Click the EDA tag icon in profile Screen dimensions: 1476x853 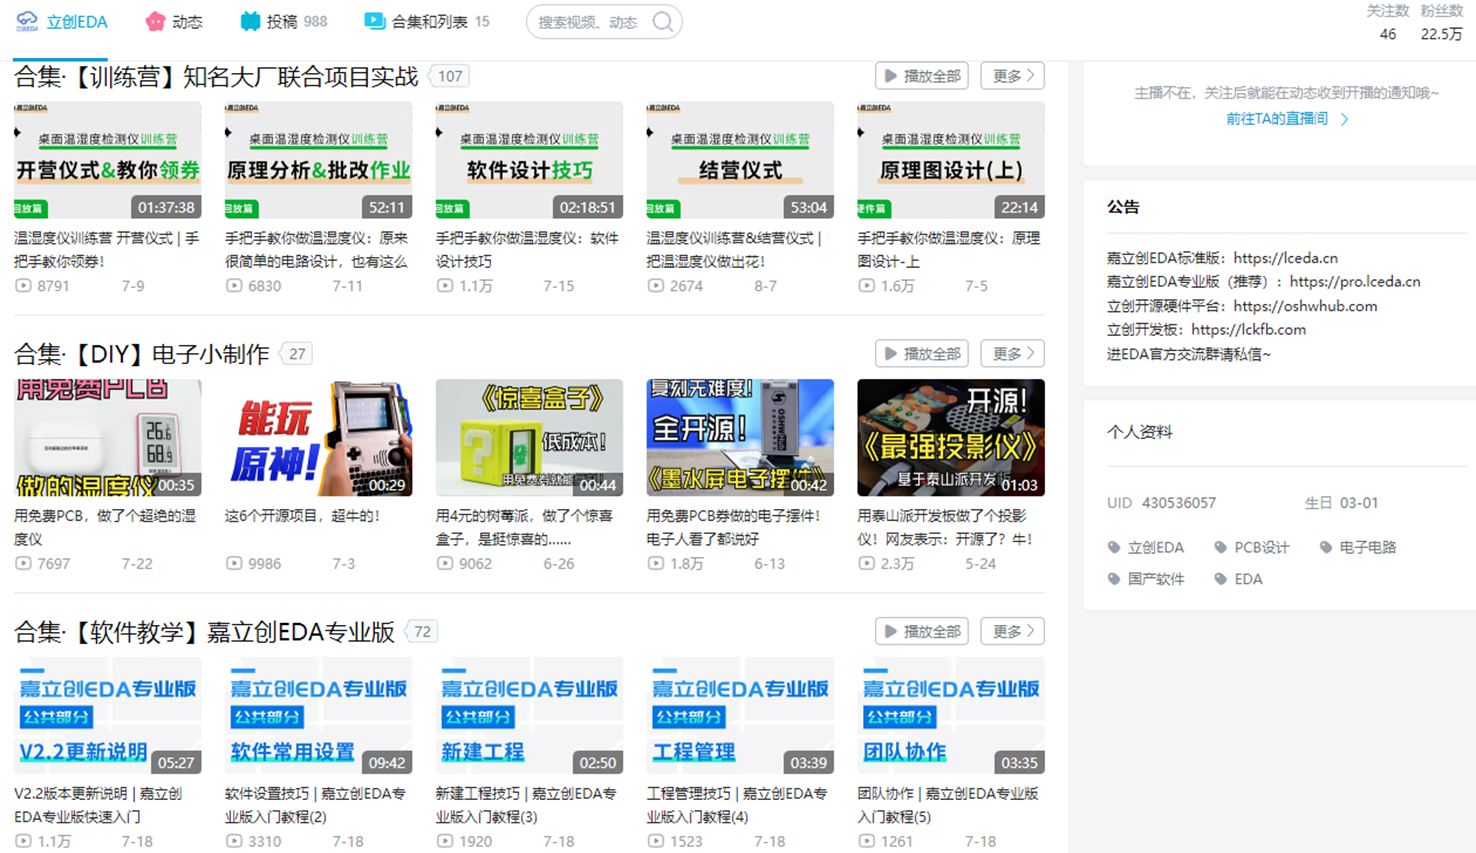[x=1220, y=579]
